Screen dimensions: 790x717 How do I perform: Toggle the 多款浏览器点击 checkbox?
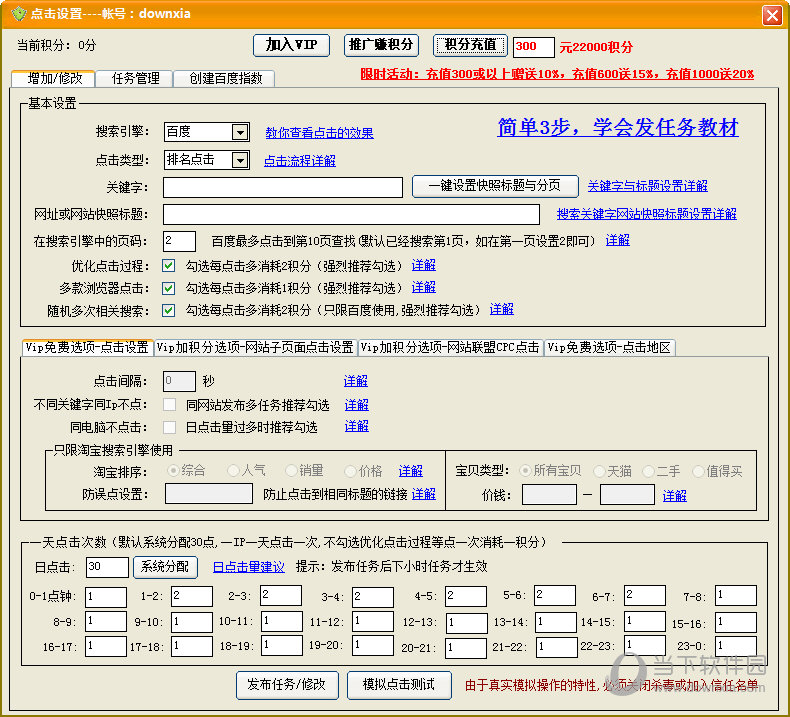[x=169, y=288]
